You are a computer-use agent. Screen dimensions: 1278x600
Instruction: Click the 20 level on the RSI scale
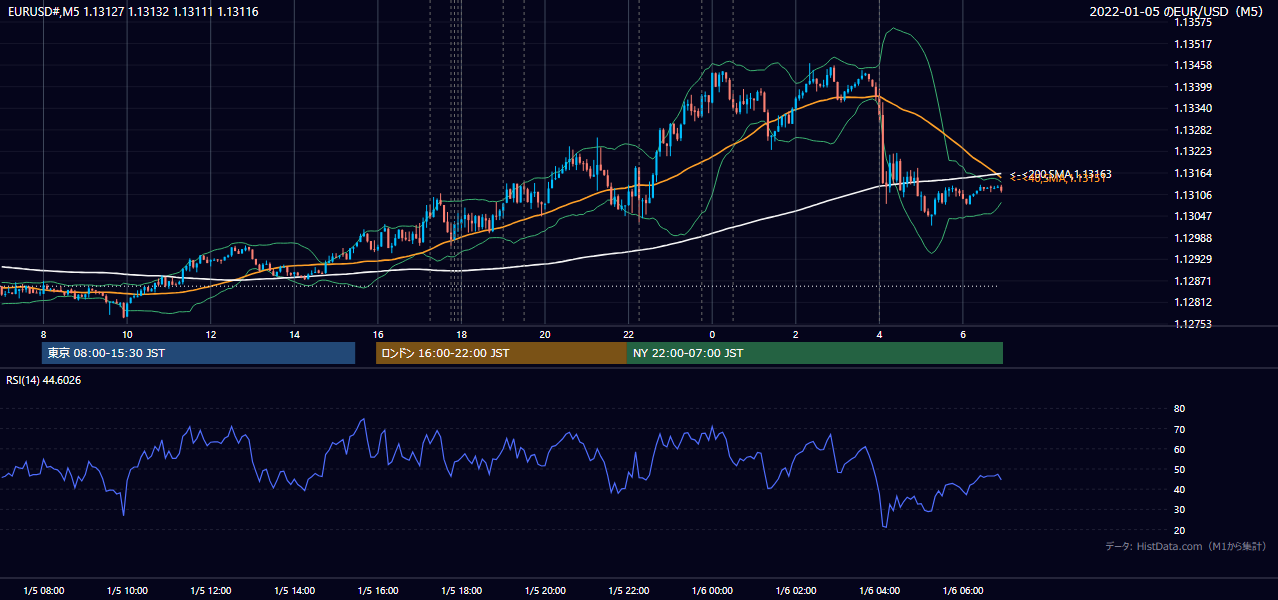pos(1179,530)
